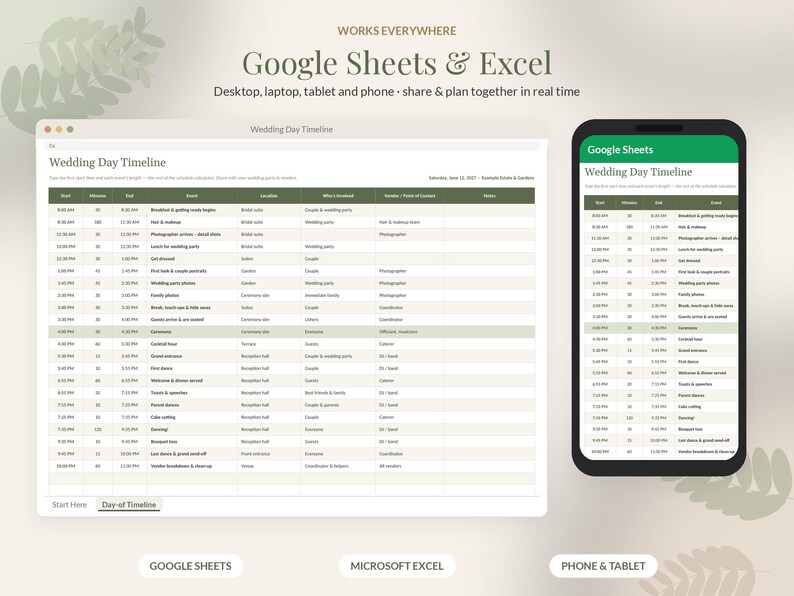The width and height of the screenshot is (794, 596).
Task: Tap 'Vendor breakdown & clean-up' on phone
Action: click(706, 452)
